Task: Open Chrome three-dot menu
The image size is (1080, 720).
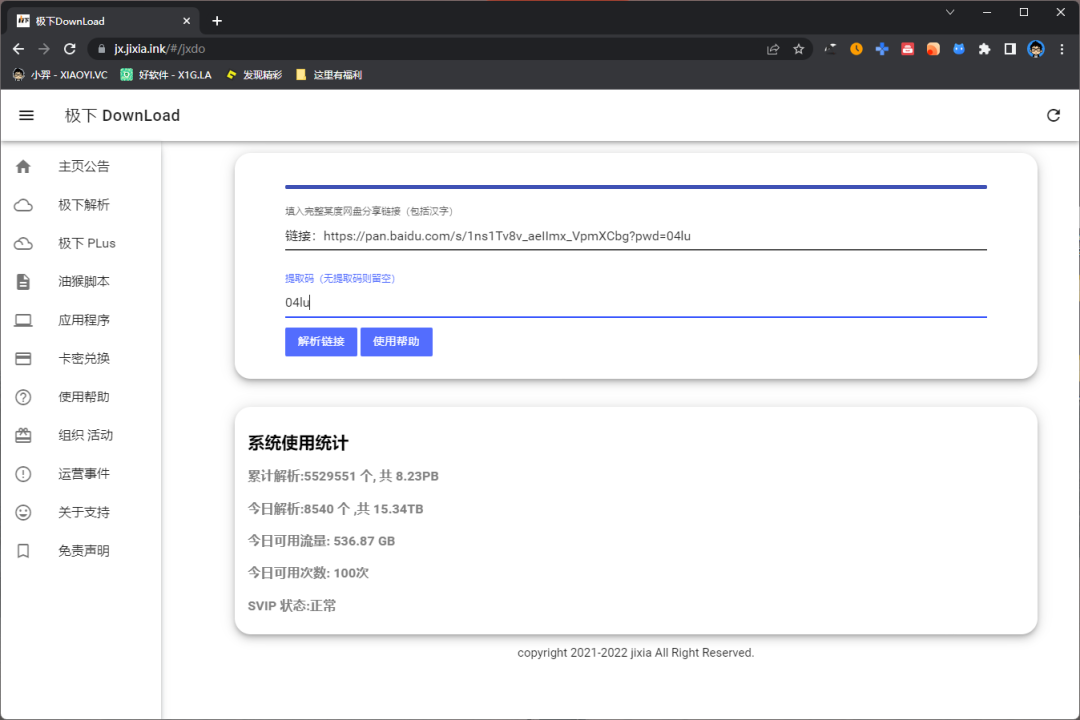Action: point(1061,49)
